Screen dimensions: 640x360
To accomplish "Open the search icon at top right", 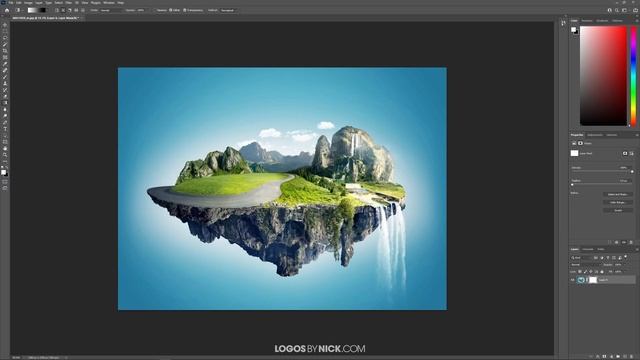I will pos(617,10).
